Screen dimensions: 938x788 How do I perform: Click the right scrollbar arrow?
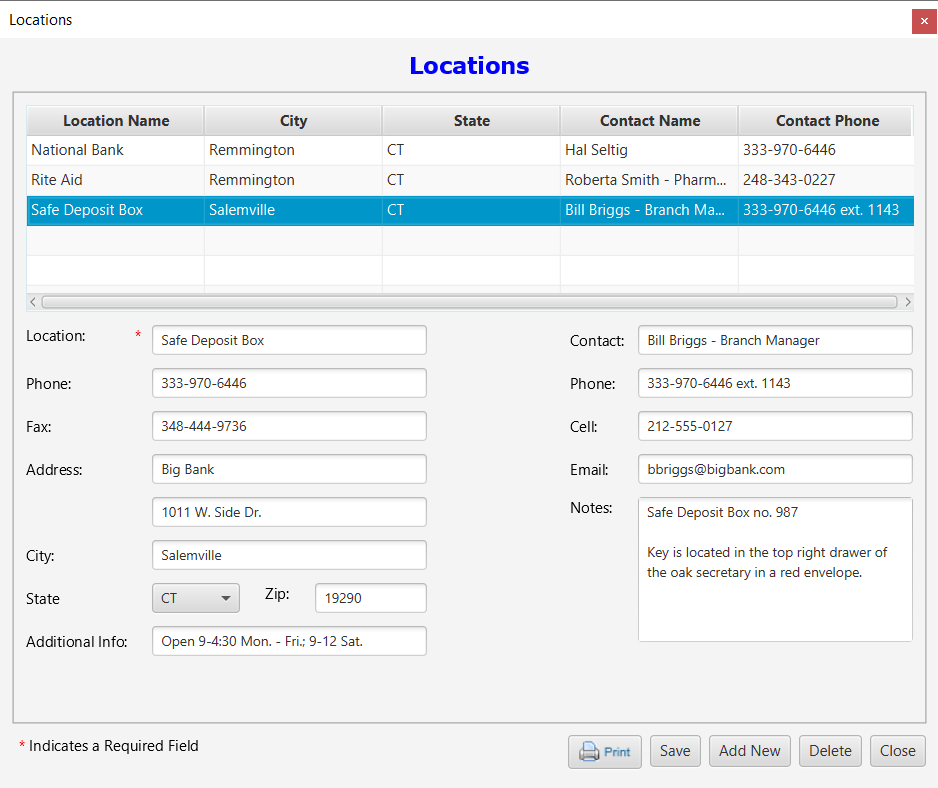coord(908,301)
